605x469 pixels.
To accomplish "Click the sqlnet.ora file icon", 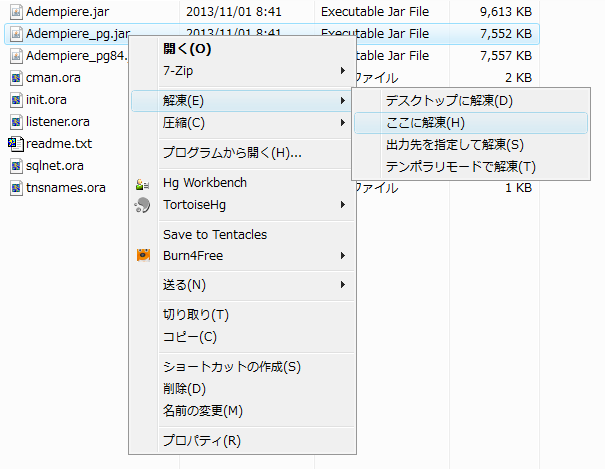I will click(16, 166).
